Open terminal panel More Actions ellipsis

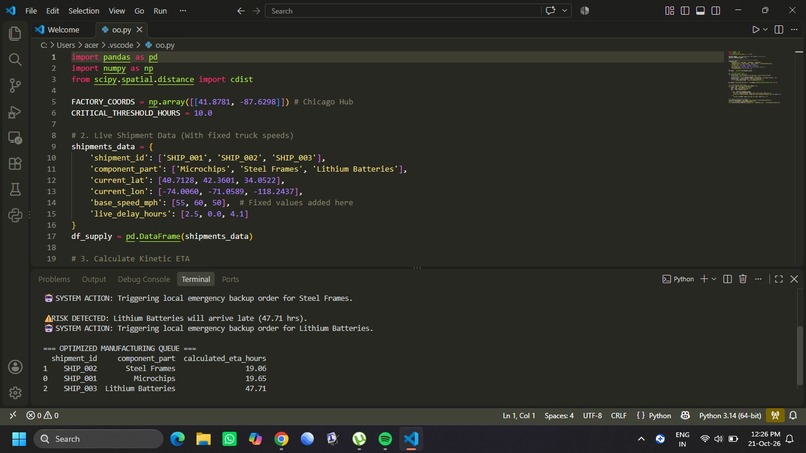(x=758, y=279)
